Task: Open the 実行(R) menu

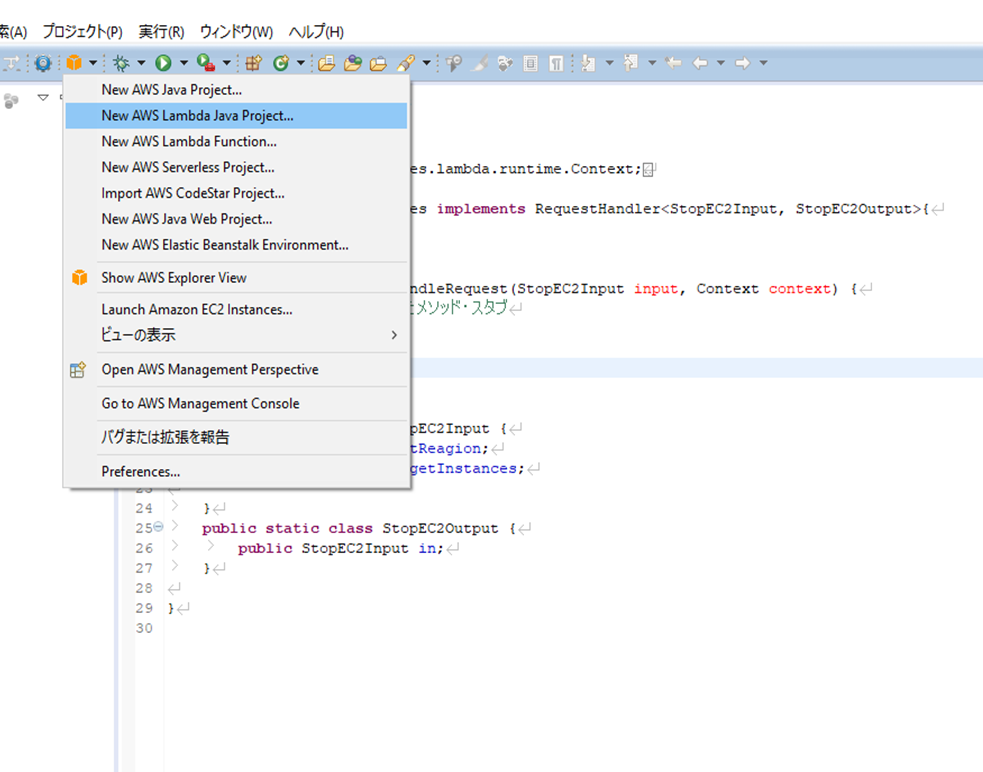Action: (161, 31)
